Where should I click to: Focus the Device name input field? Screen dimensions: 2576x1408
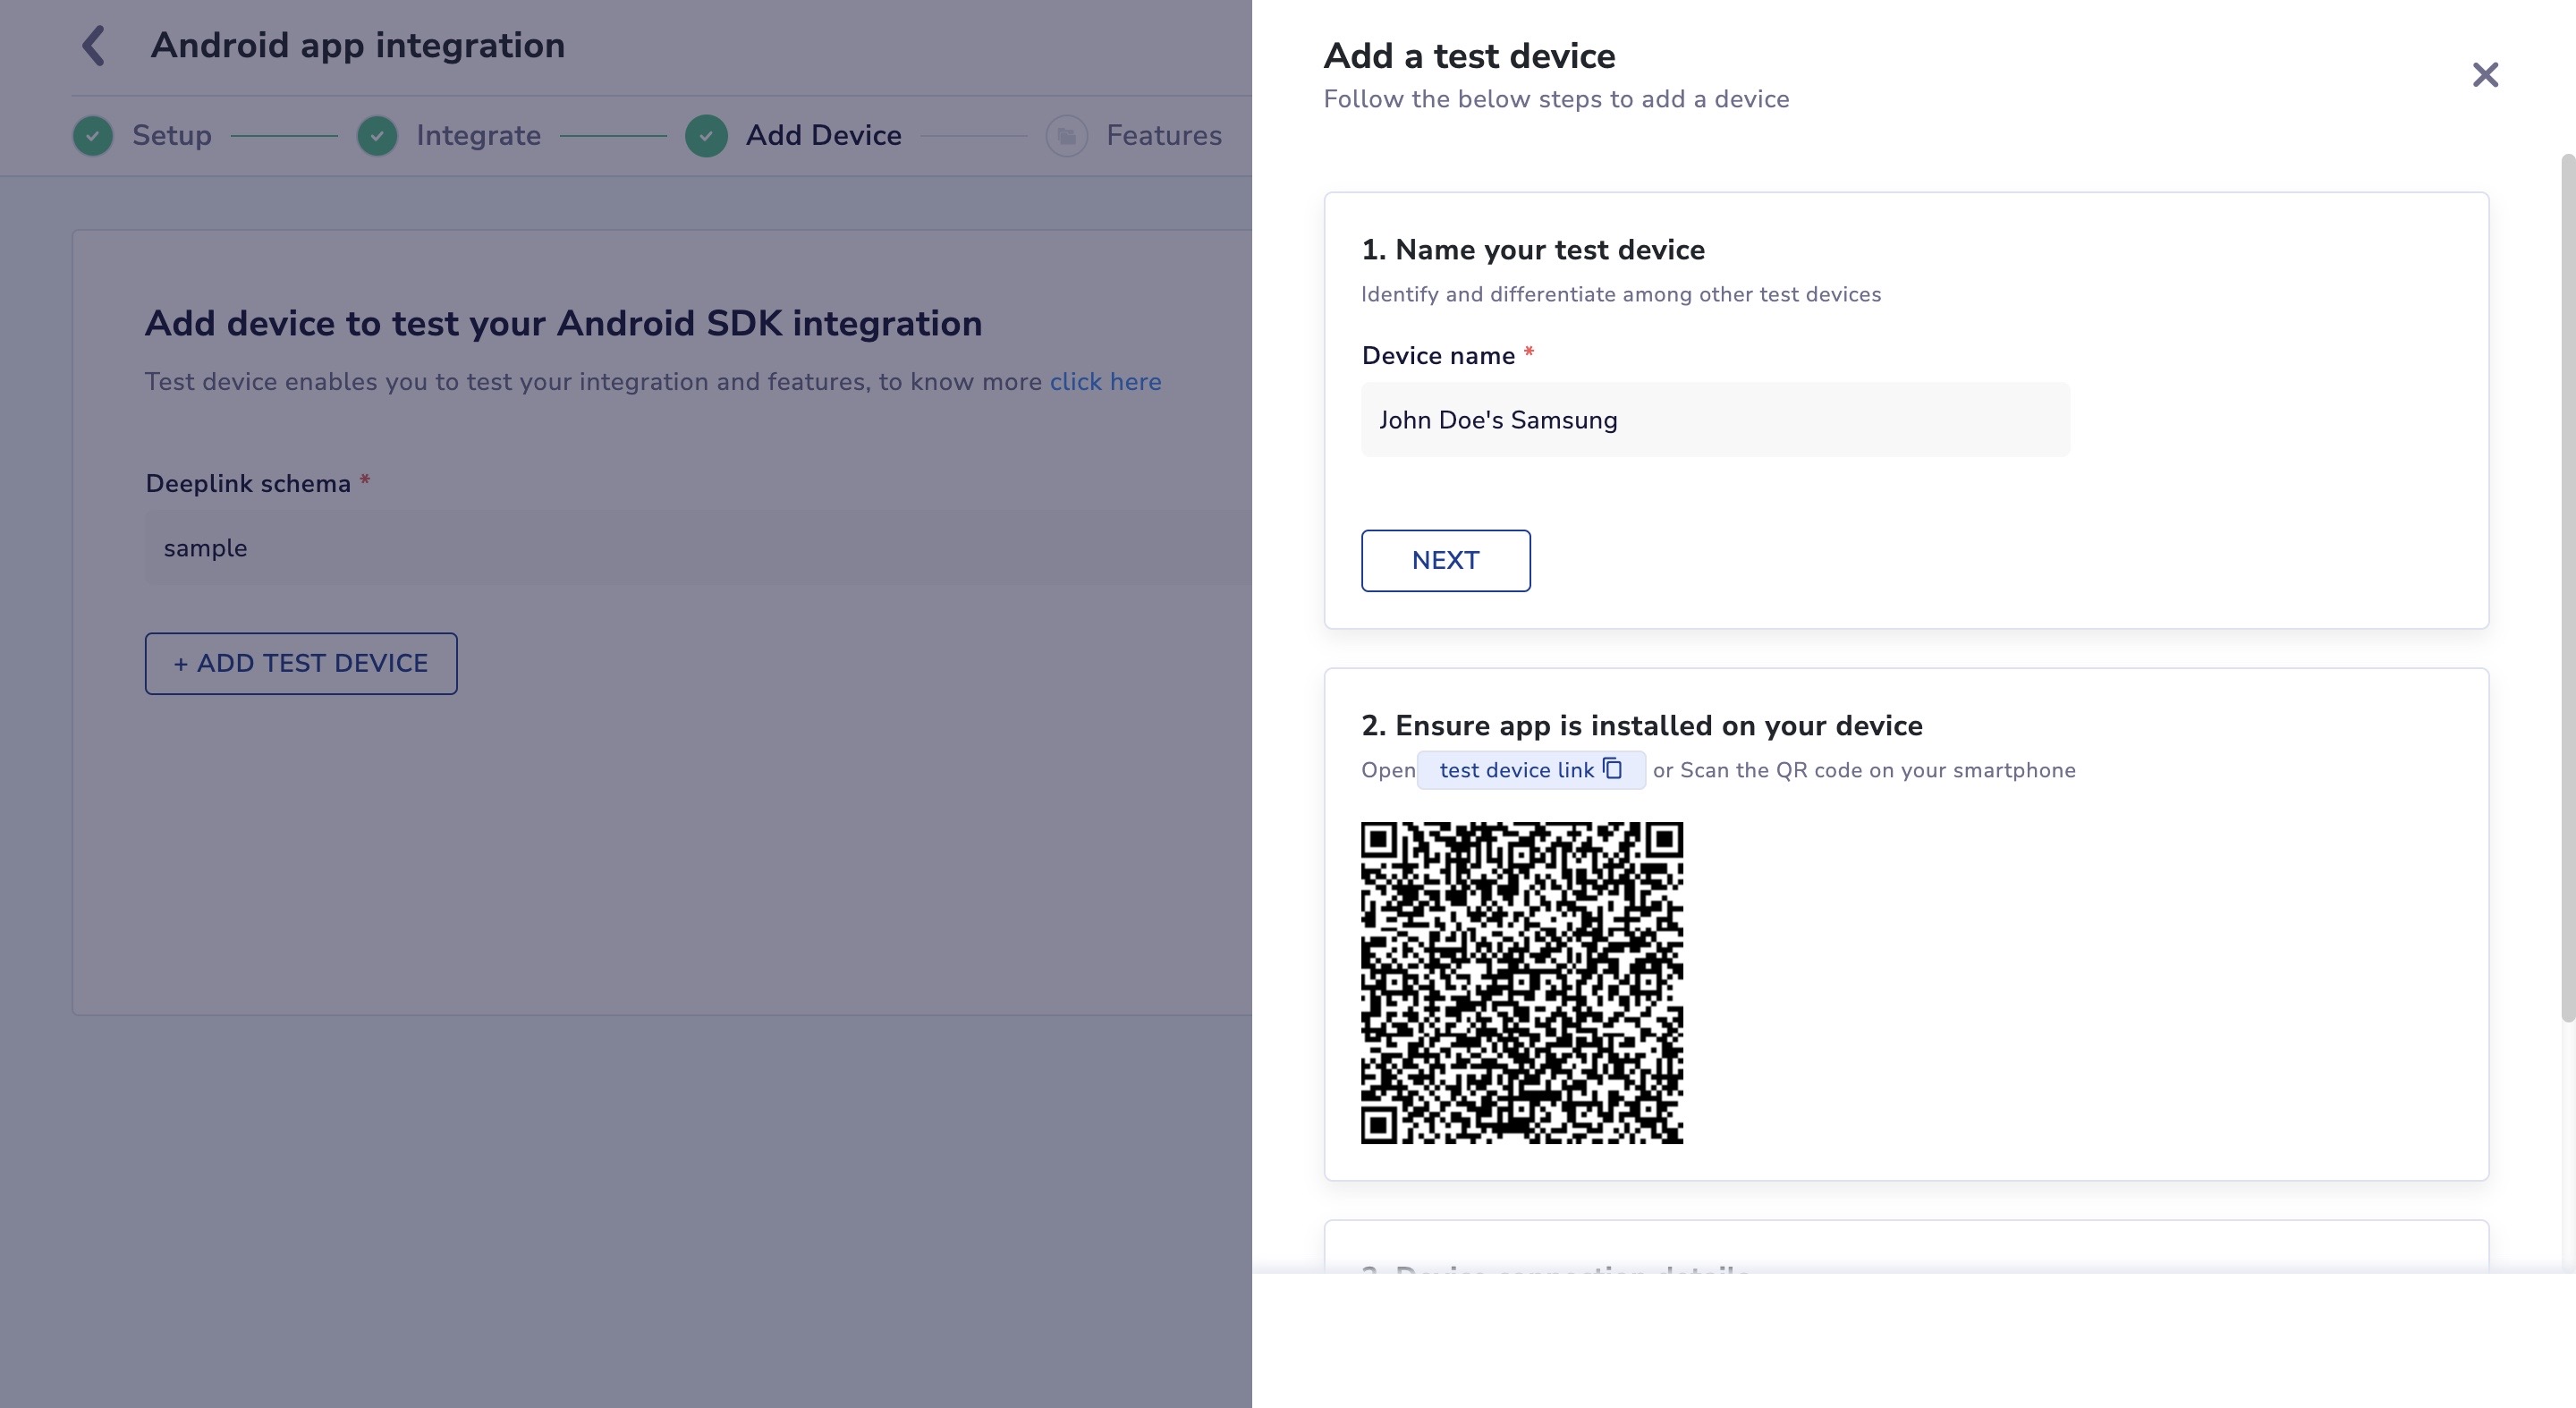[1715, 420]
